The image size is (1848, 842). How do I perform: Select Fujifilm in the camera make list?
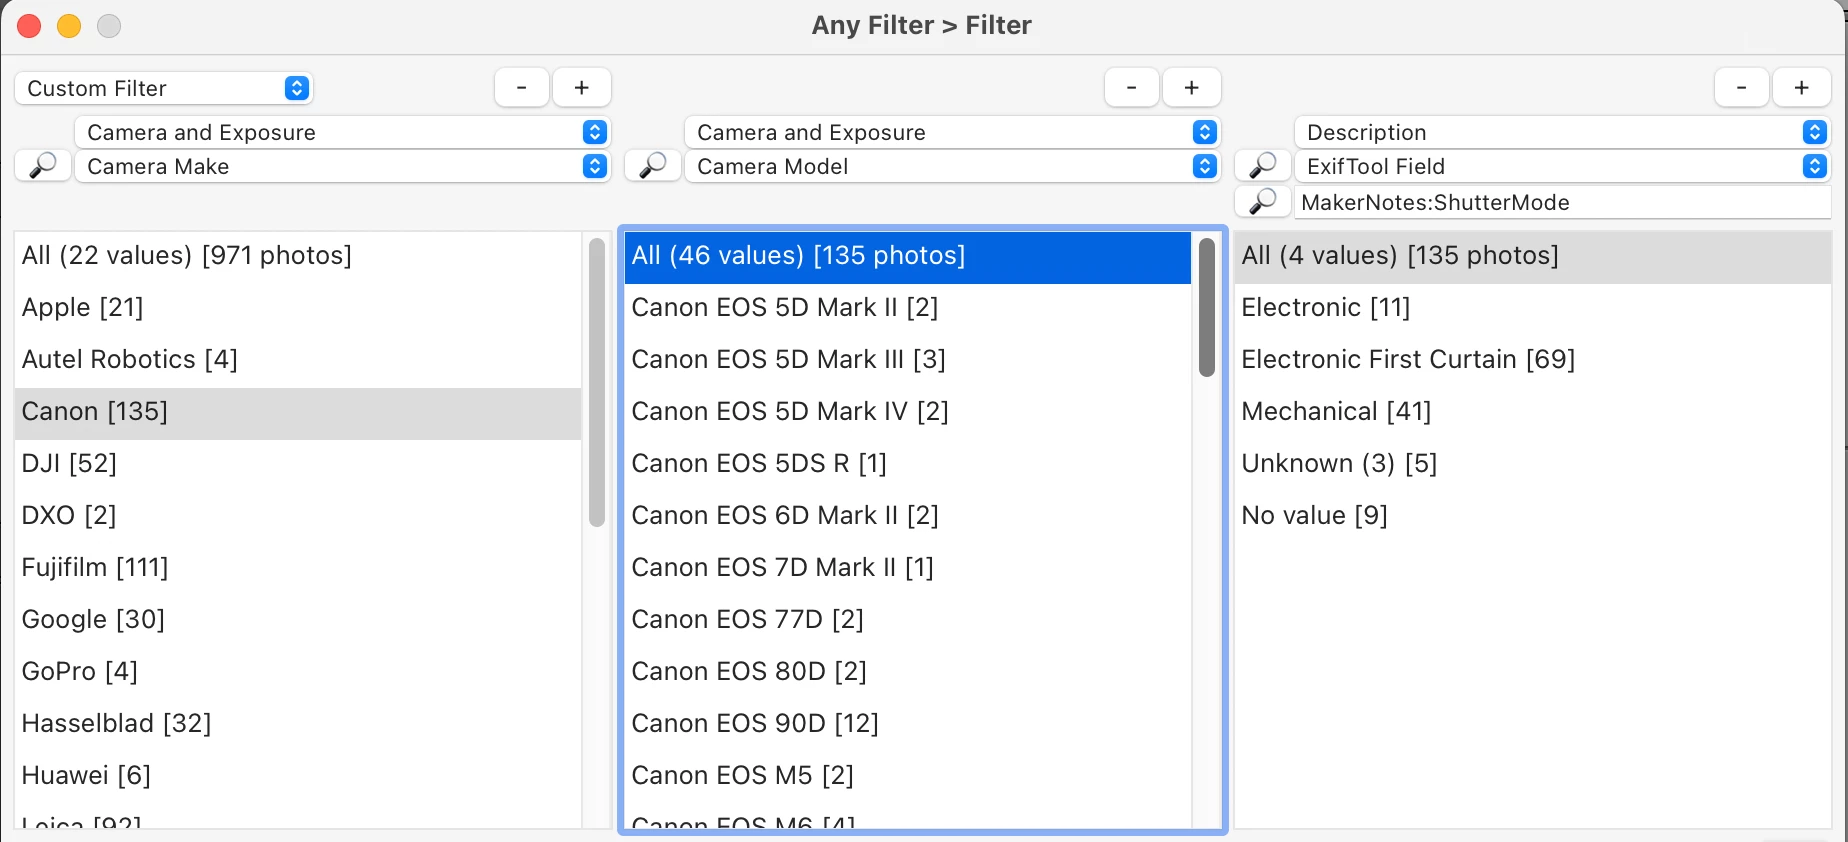95,567
